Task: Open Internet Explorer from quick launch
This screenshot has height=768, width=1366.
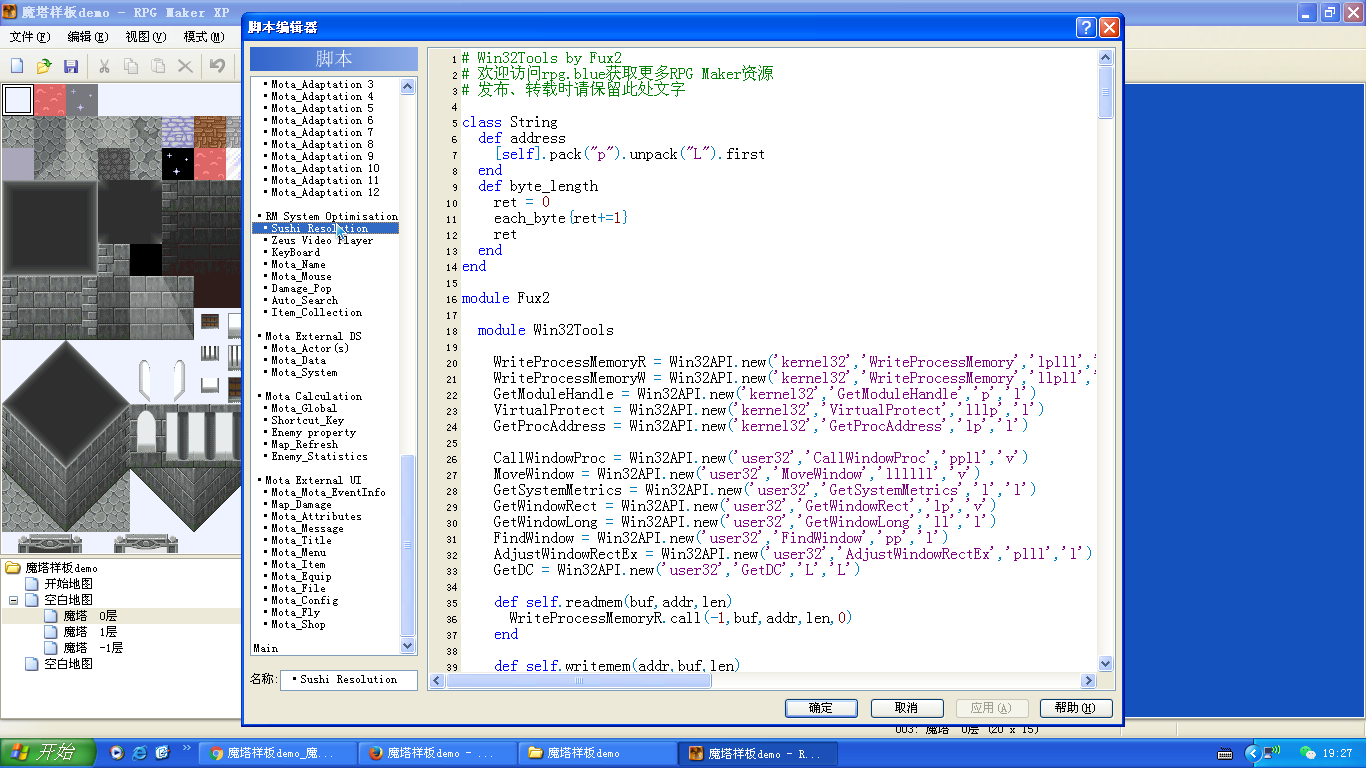Action: tap(140, 752)
